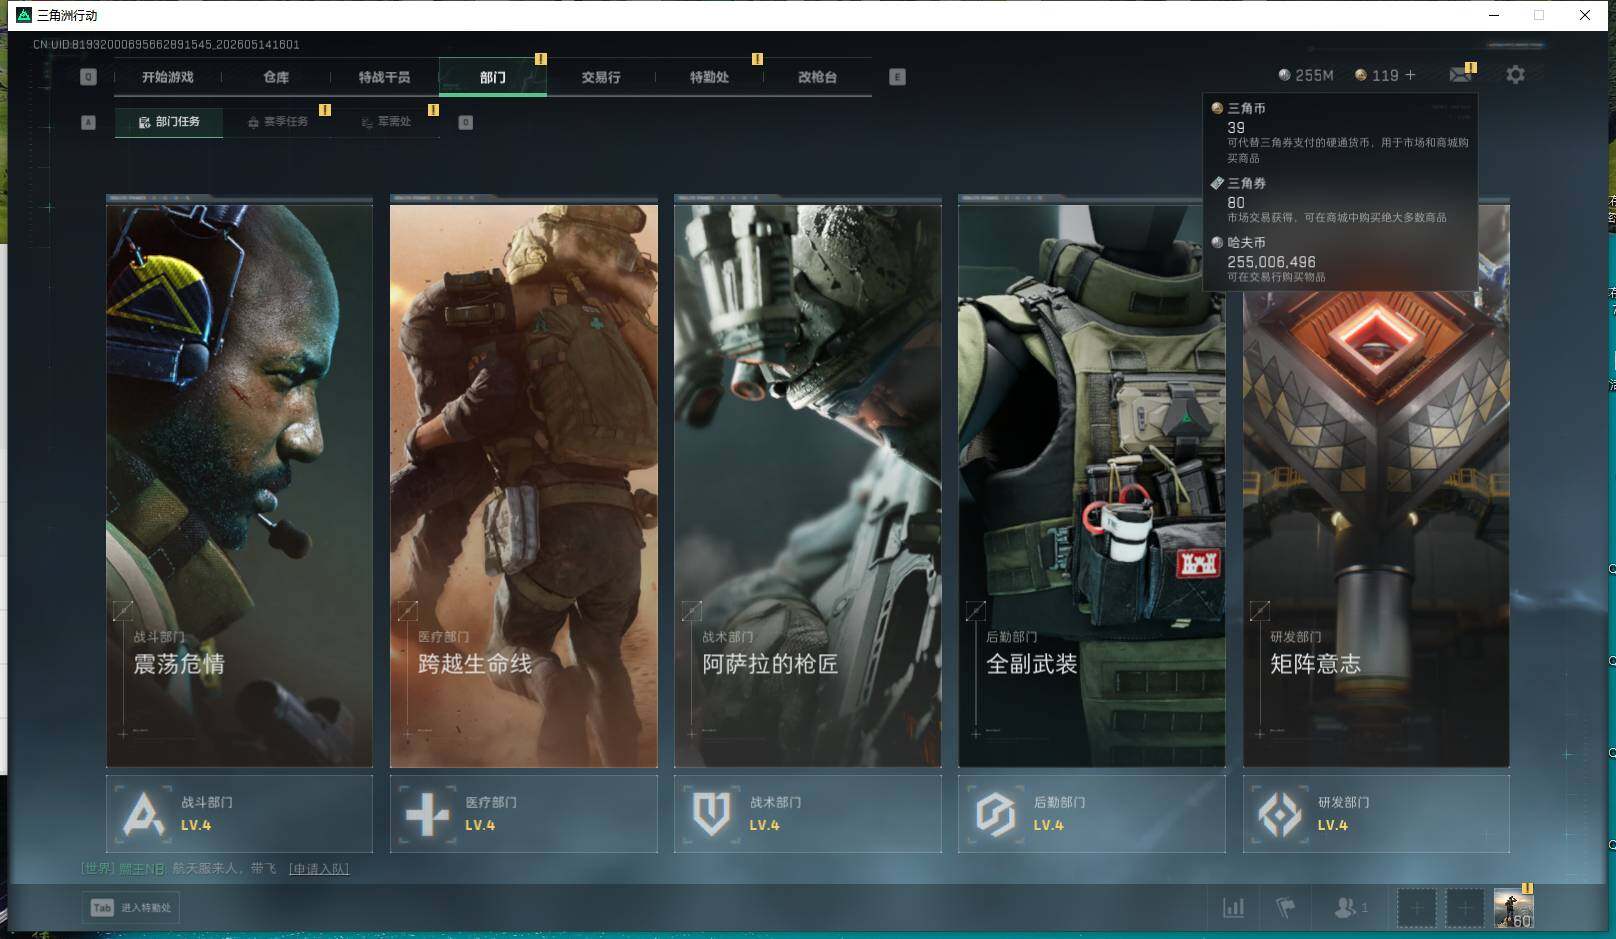Switch to the 仓库 tab

tap(276, 77)
